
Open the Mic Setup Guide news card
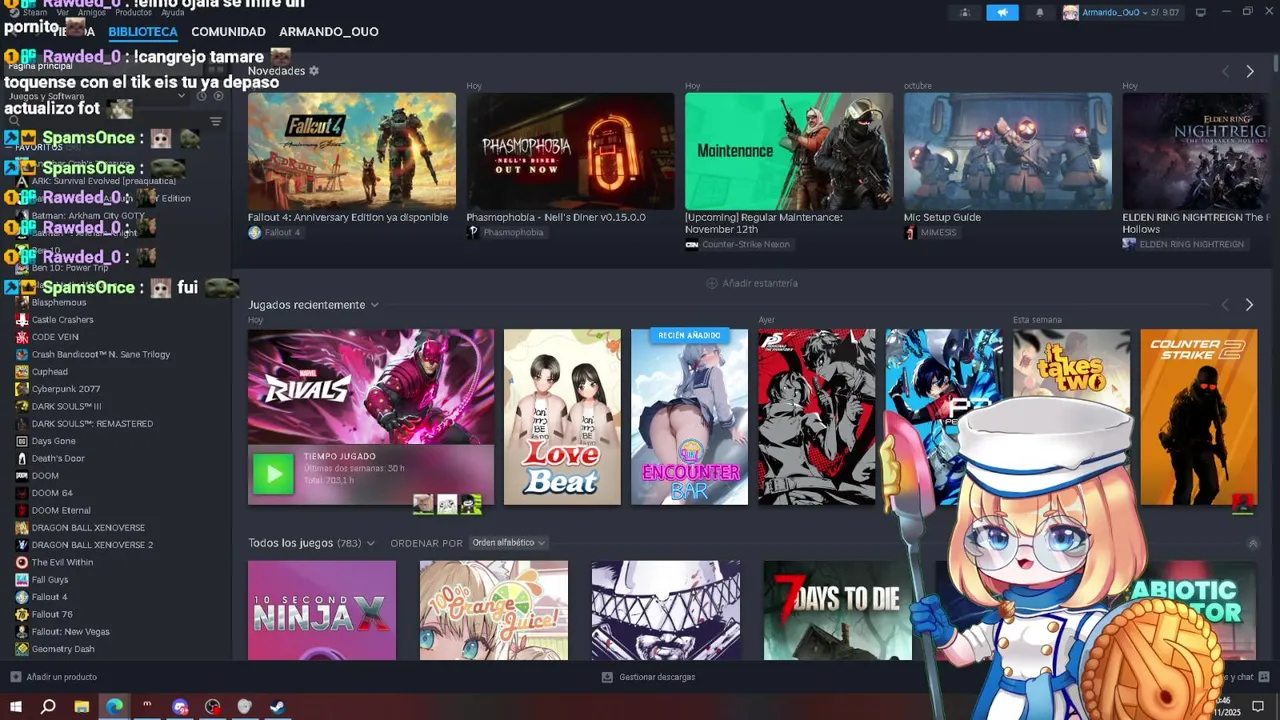tap(1007, 151)
